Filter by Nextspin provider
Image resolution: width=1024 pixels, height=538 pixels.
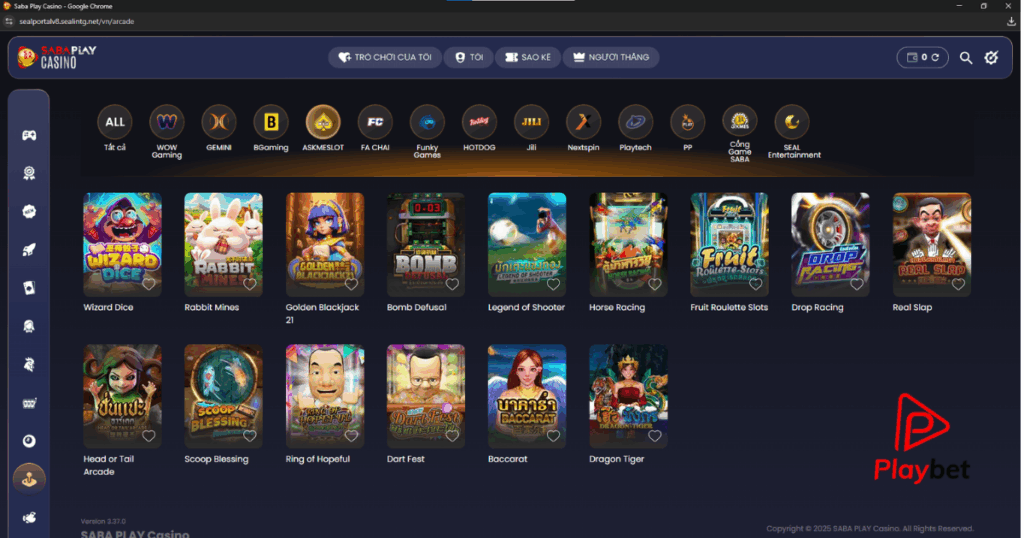pos(583,121)
